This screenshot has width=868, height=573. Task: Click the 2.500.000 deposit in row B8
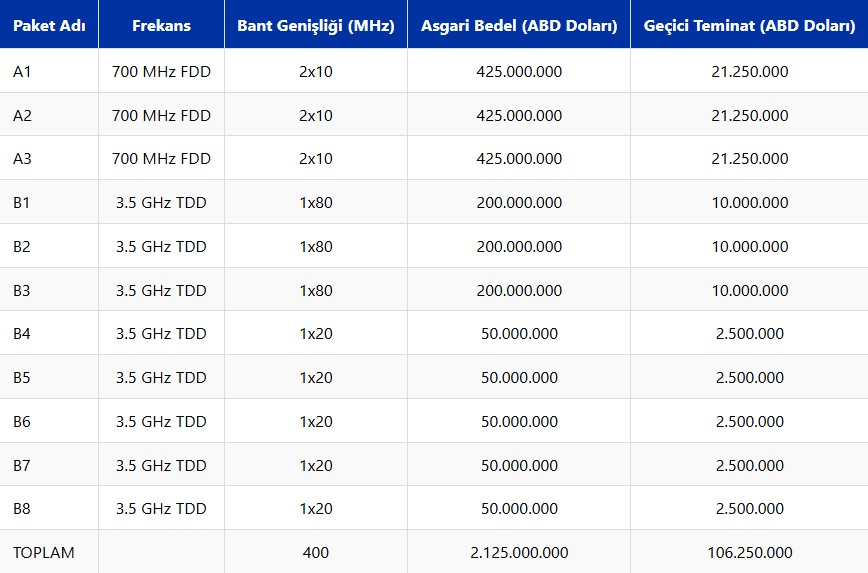[x=749, y=509]
